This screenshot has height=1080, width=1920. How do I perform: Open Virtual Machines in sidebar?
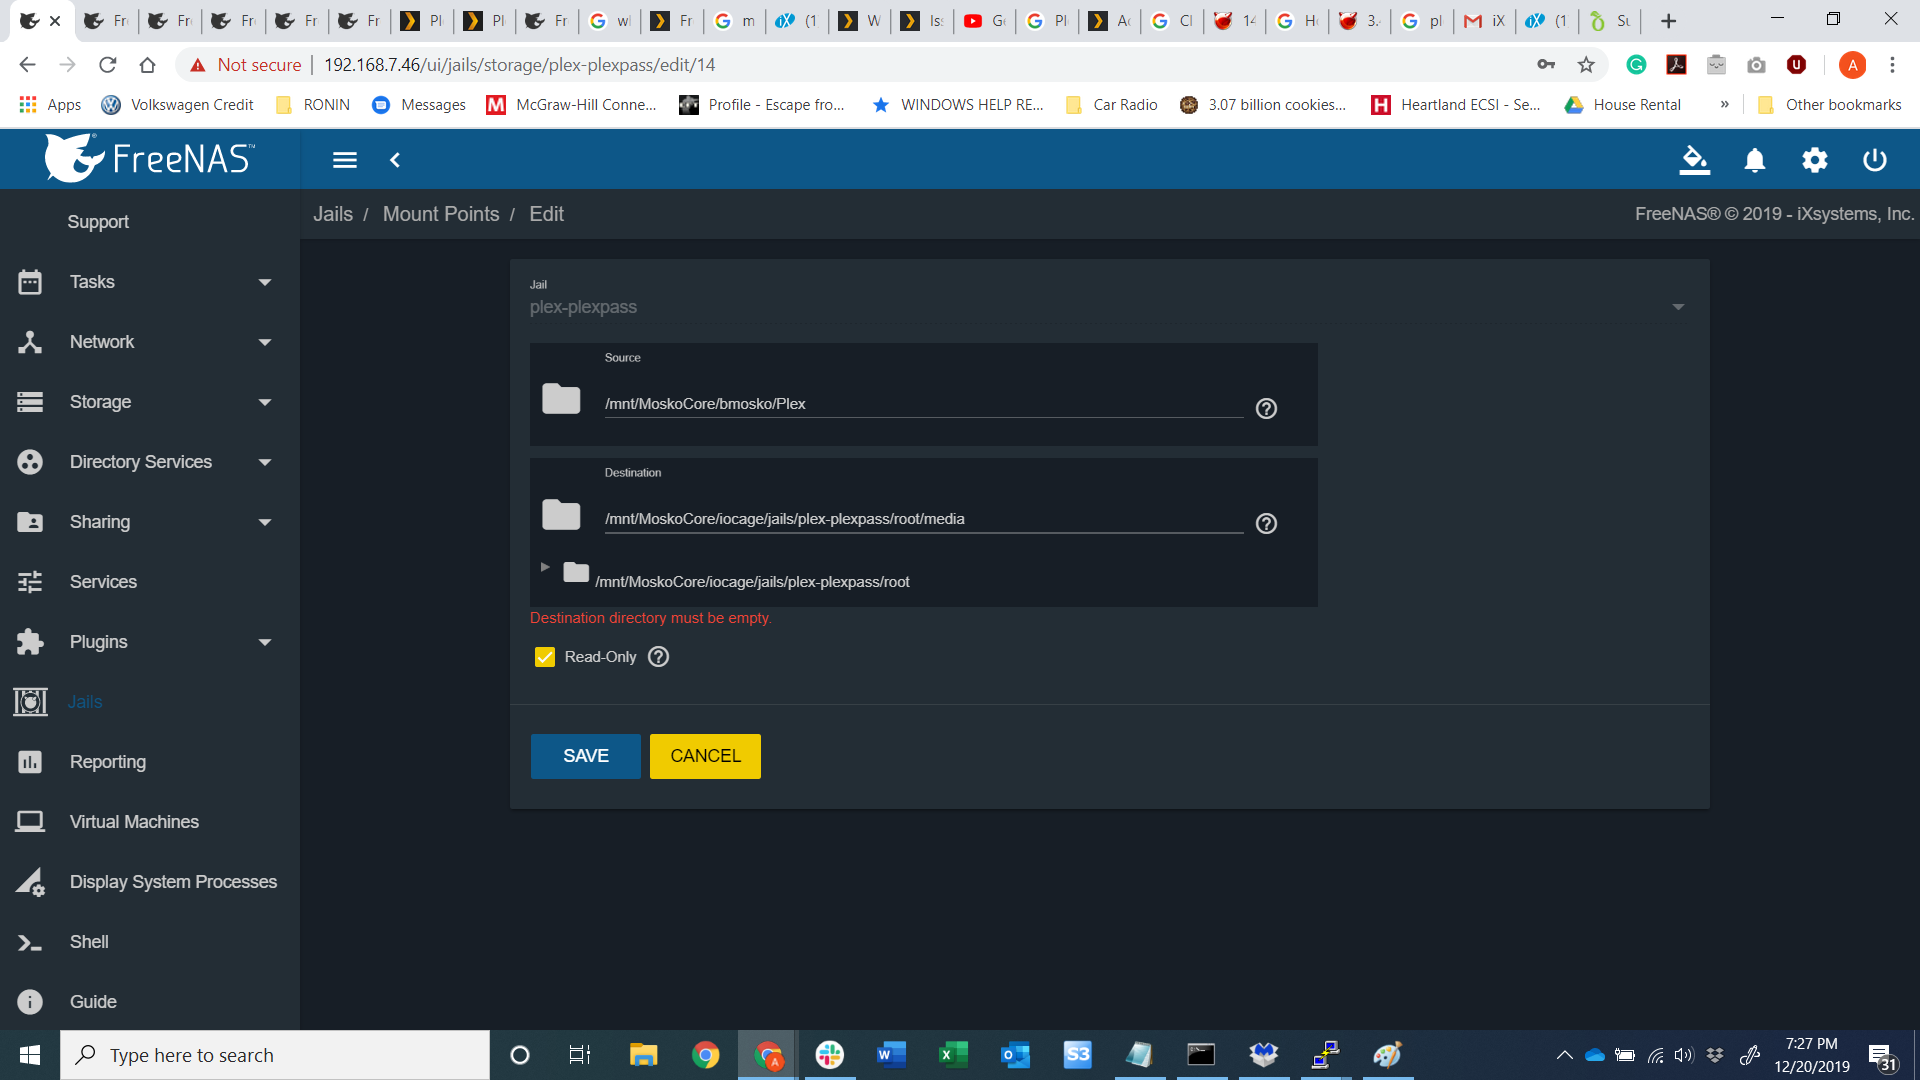tap(134, 822)
